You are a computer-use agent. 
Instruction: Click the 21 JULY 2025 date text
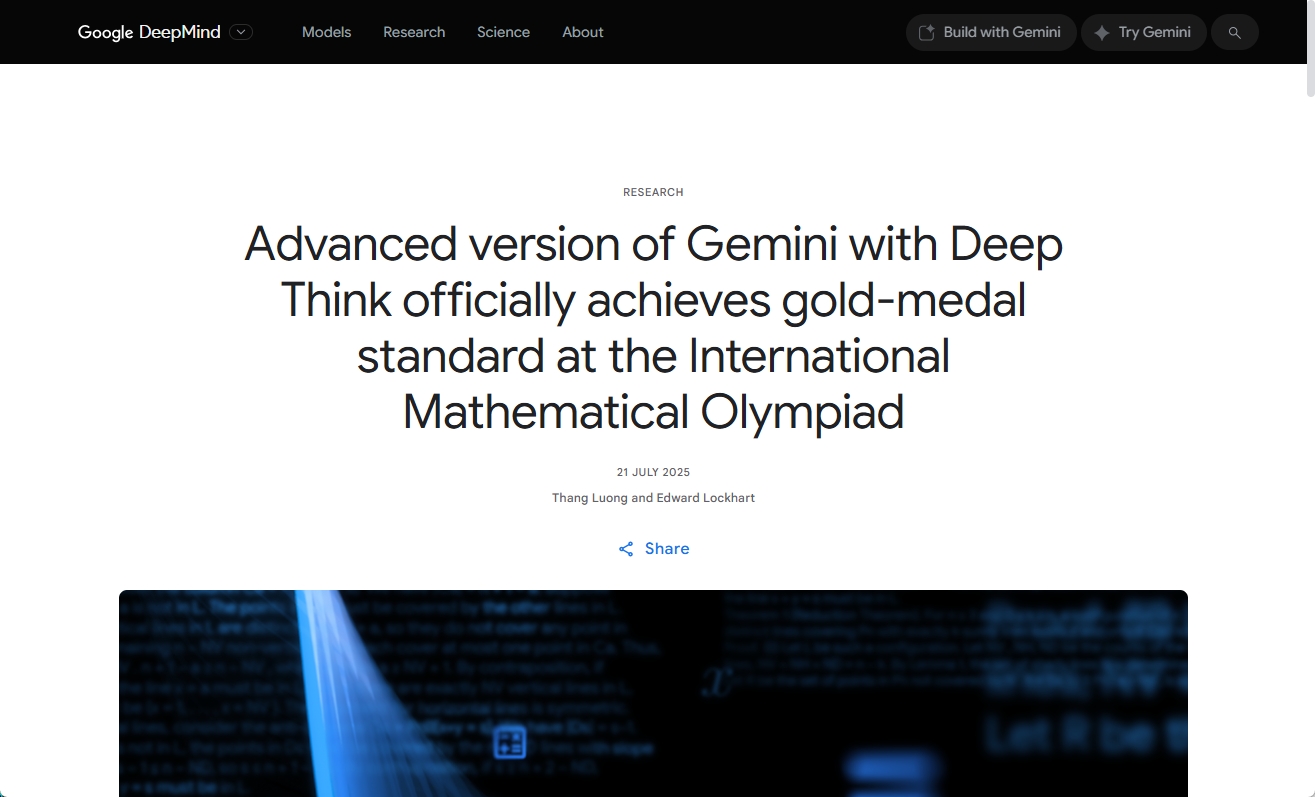[653, 472]
